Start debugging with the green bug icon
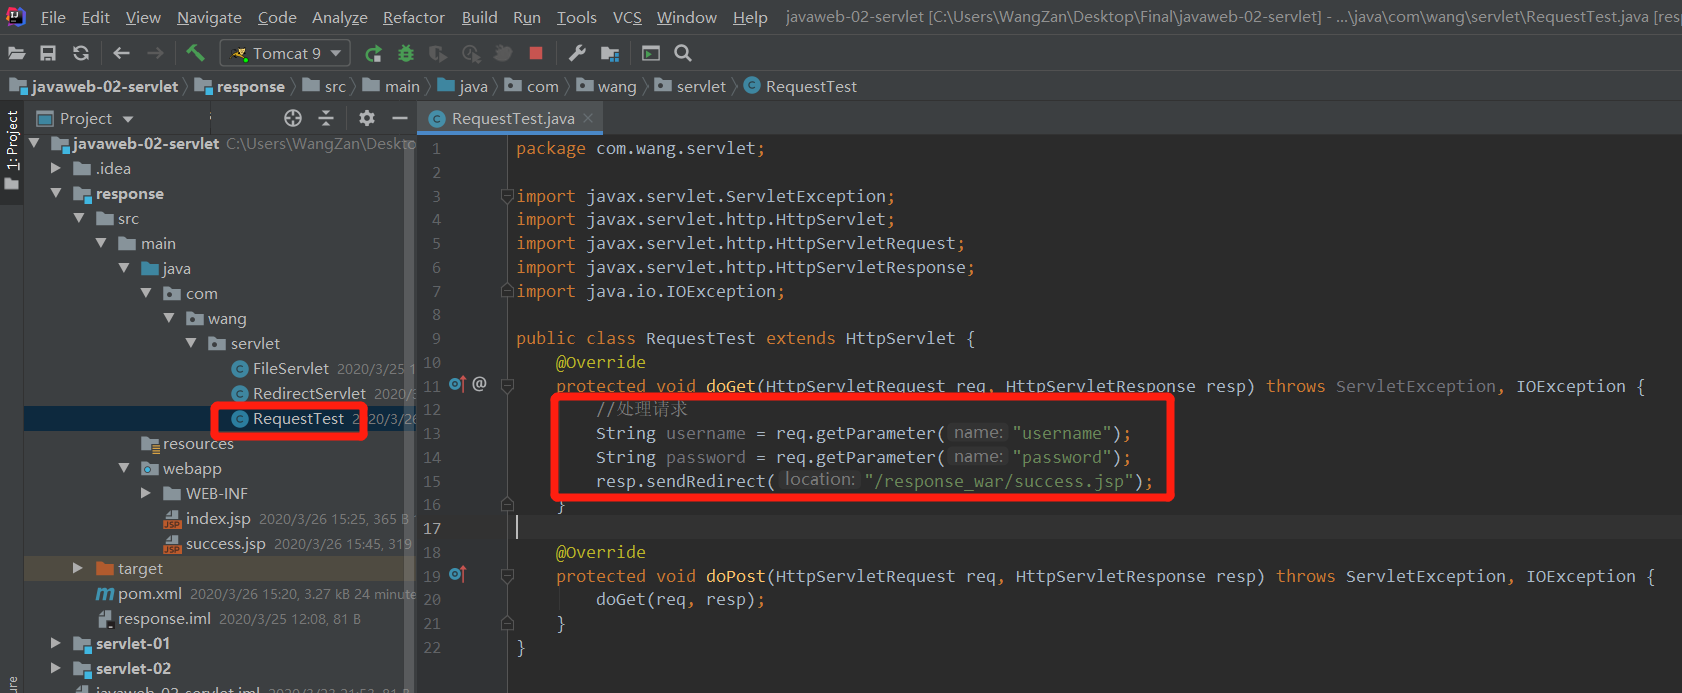The width and height of the screenshot is (1682, 693). pos(406,53)
